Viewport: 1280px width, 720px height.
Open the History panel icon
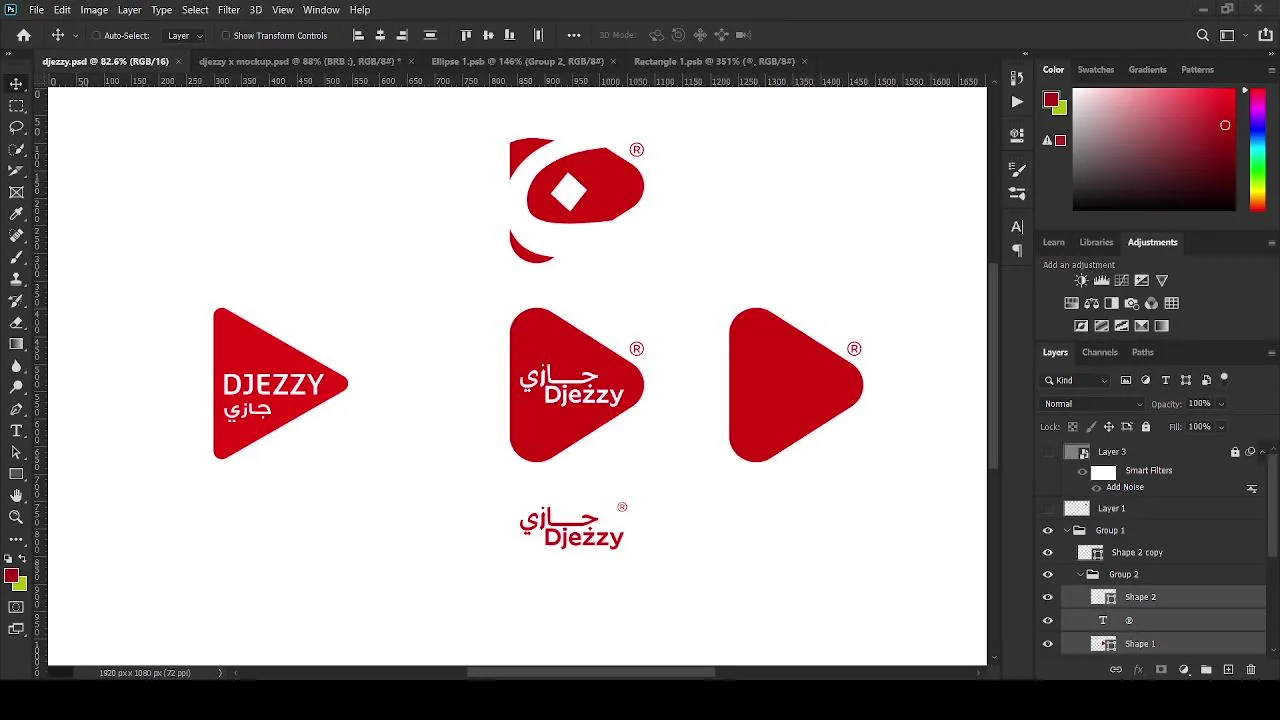(1017, 78)
